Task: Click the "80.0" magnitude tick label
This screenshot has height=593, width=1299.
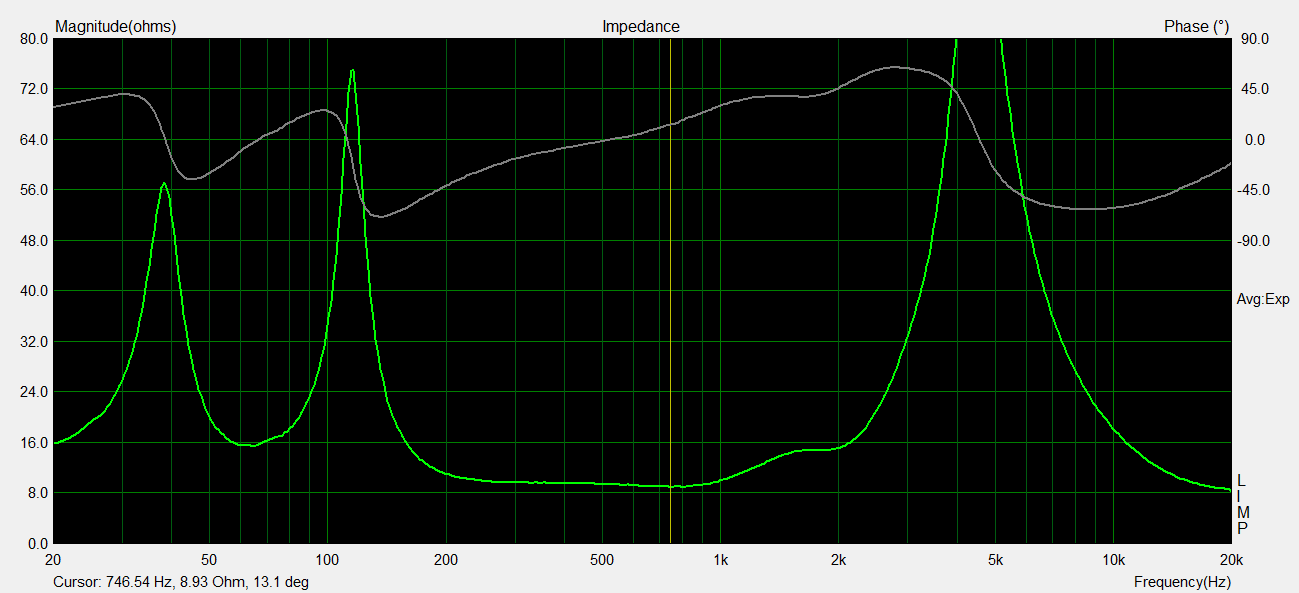Action: tap(33, 39)
